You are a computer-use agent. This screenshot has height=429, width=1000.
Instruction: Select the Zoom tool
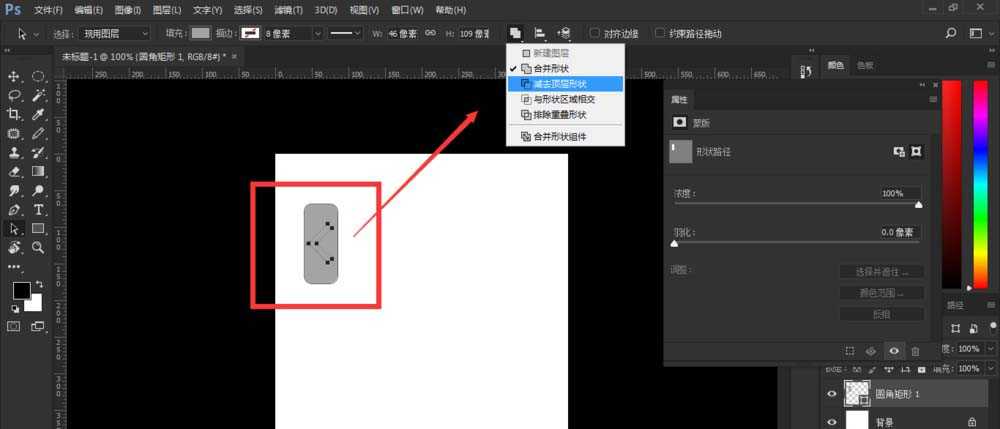point(38,247)
